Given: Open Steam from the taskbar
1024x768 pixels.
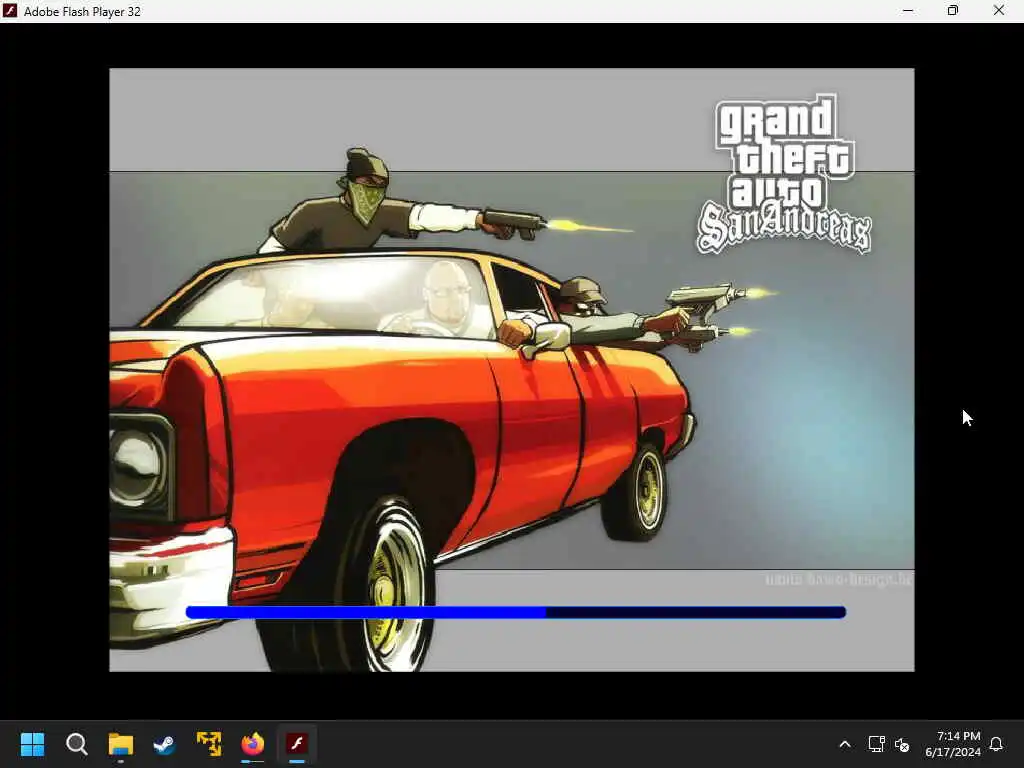Looking at the screenshot, I should coord(165,744).
